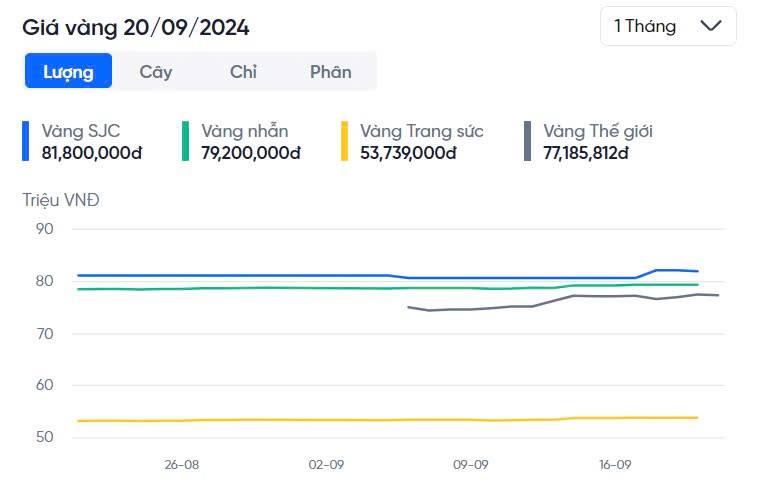Click the dropdown chevron arrow

[x=712, y=26]
